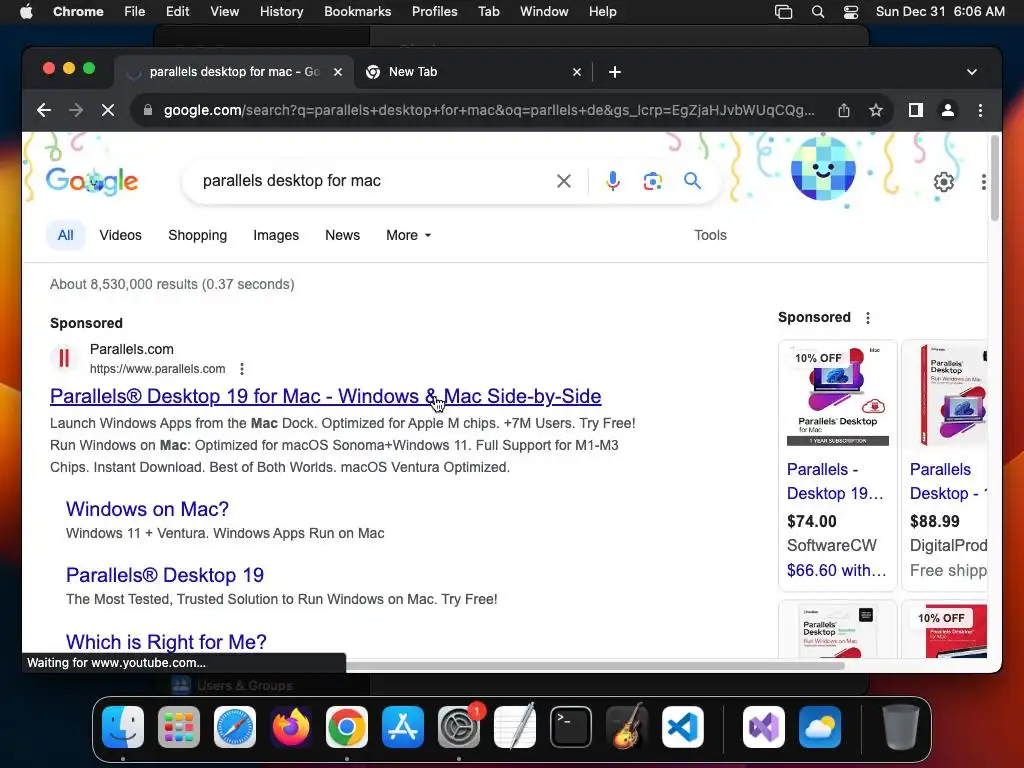Screen dimensions: 1024x768
Task: Open the History menu
Action: coord(281,12)
